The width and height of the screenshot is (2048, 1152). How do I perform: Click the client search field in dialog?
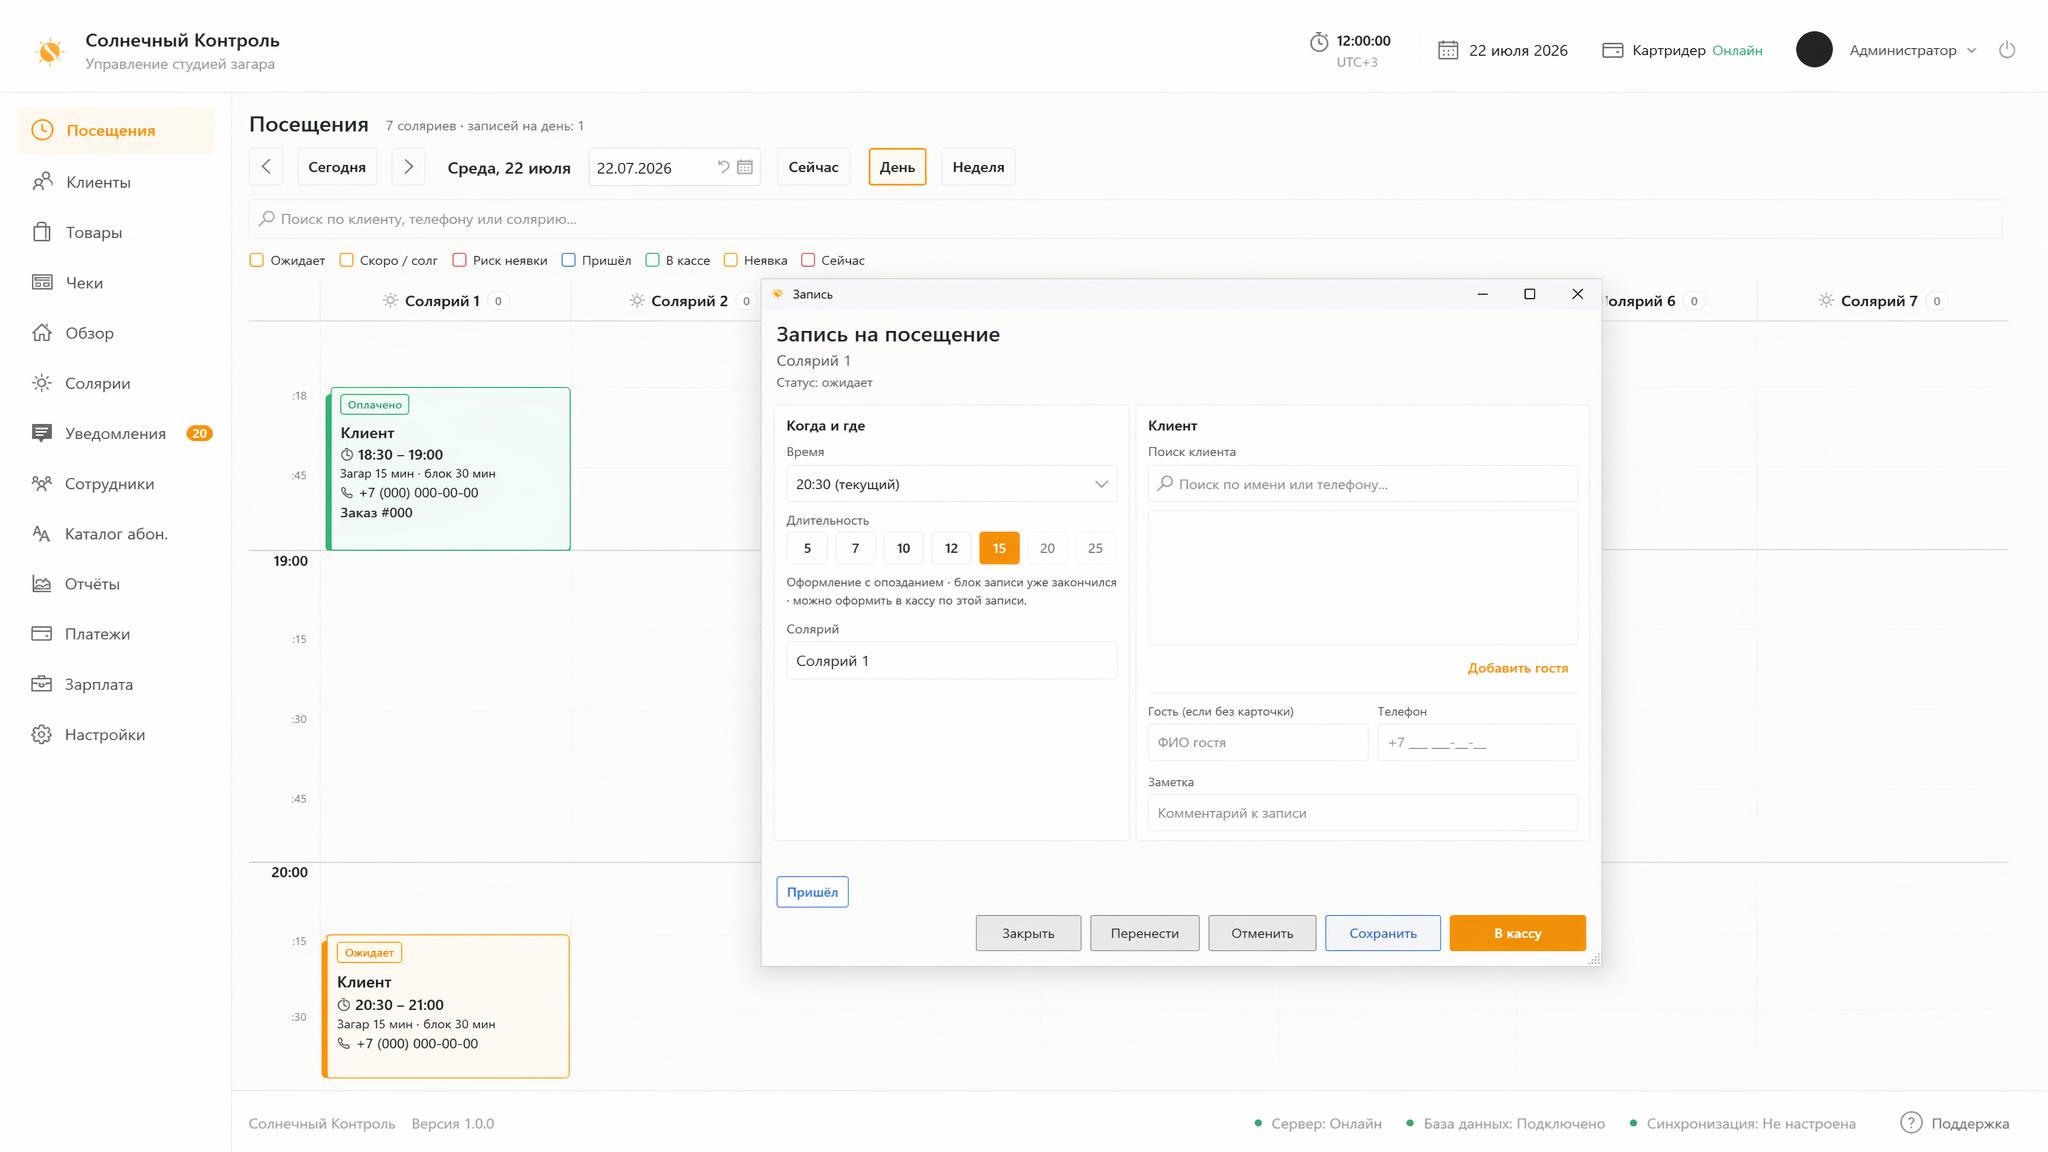pyautogui.click(x=1362, y=484)
